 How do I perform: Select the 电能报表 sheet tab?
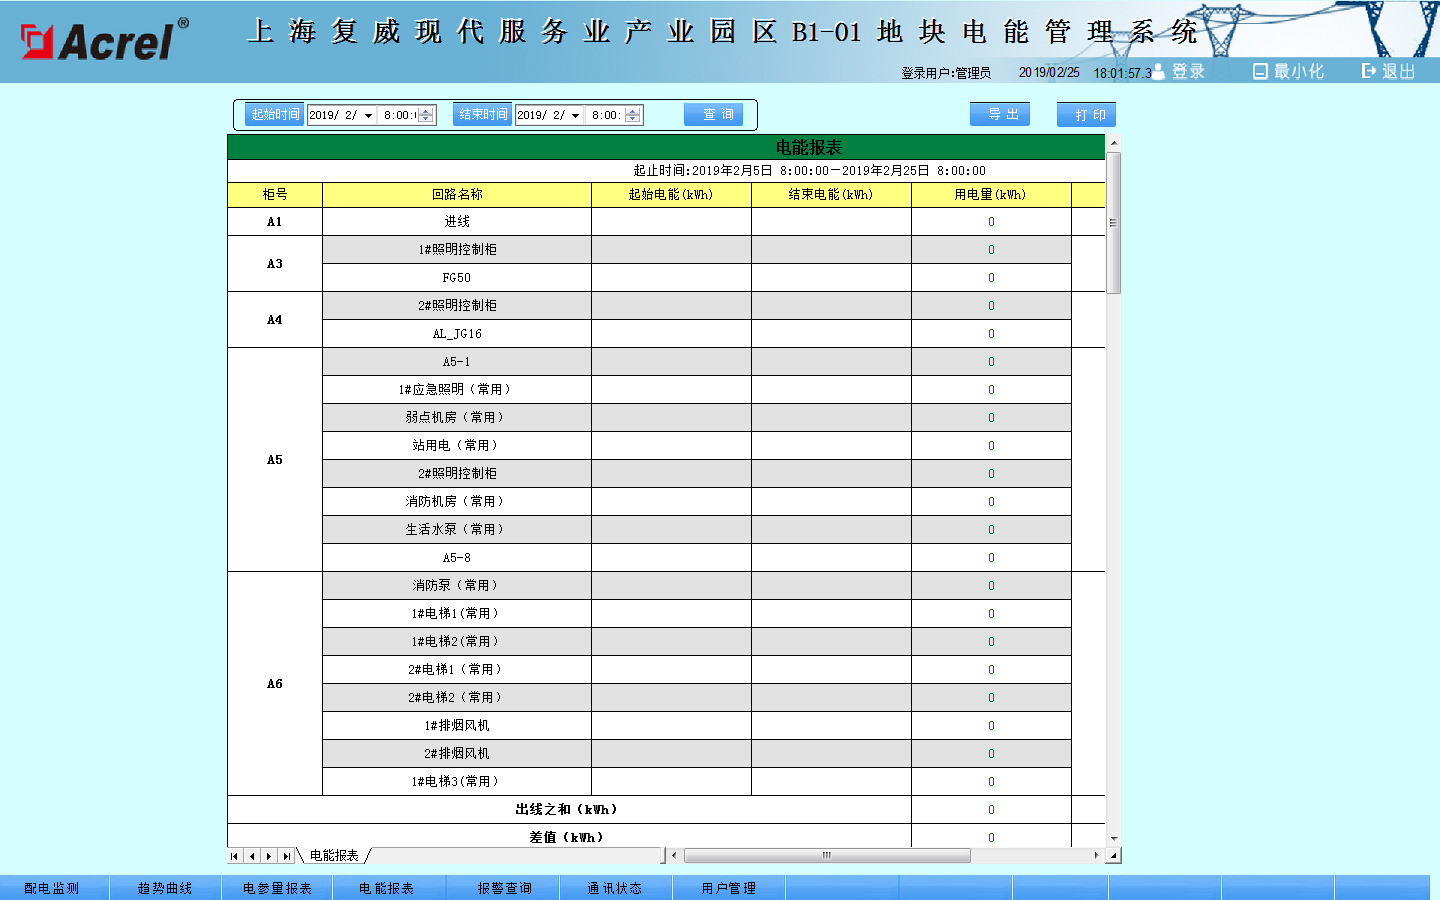[334, 856]
